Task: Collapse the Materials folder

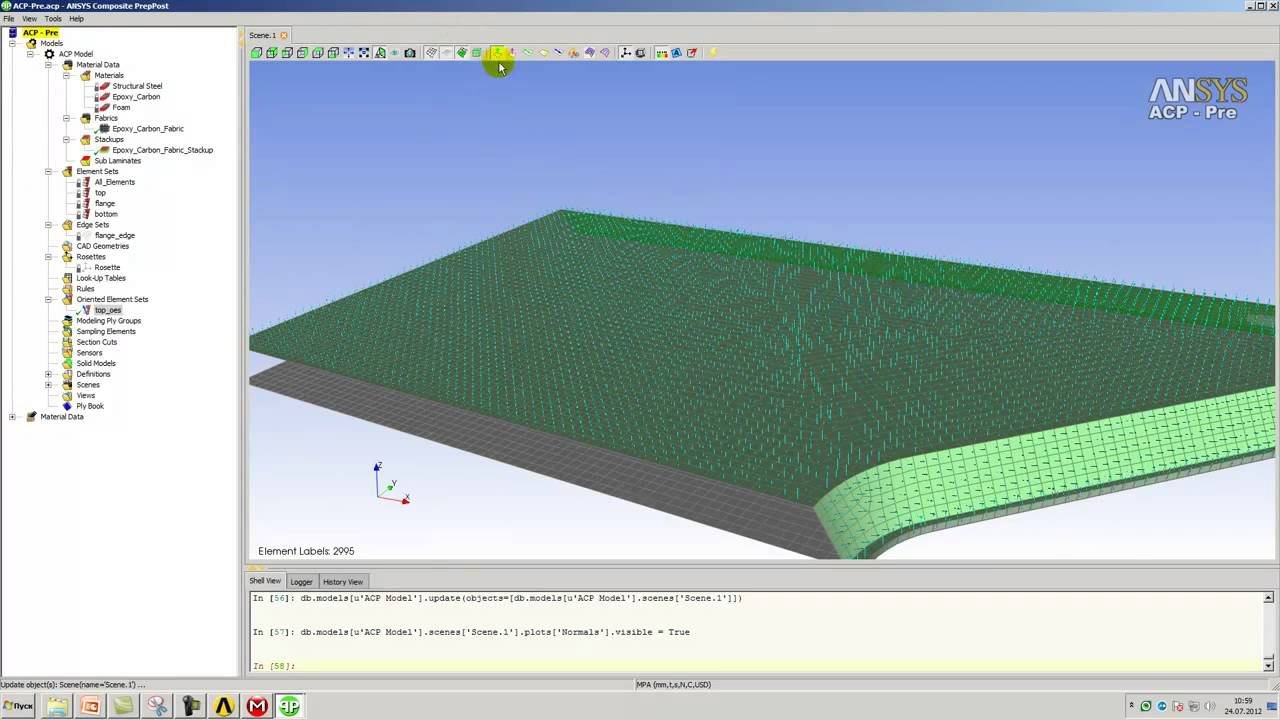Action: 66,76
